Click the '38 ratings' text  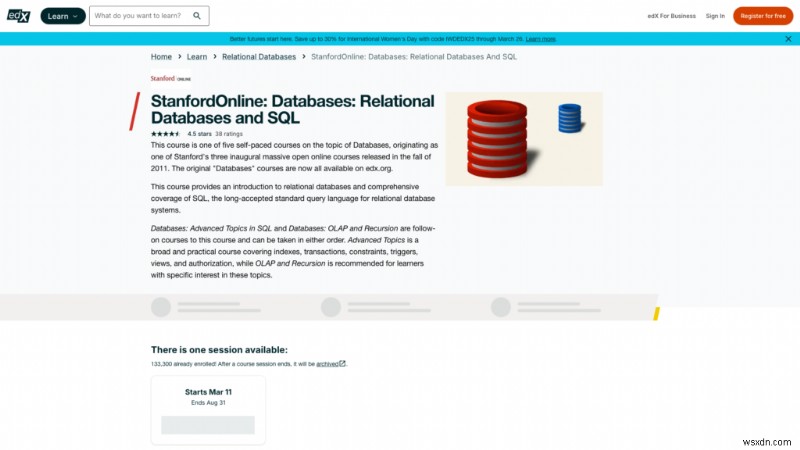click(x=229, y=134)
